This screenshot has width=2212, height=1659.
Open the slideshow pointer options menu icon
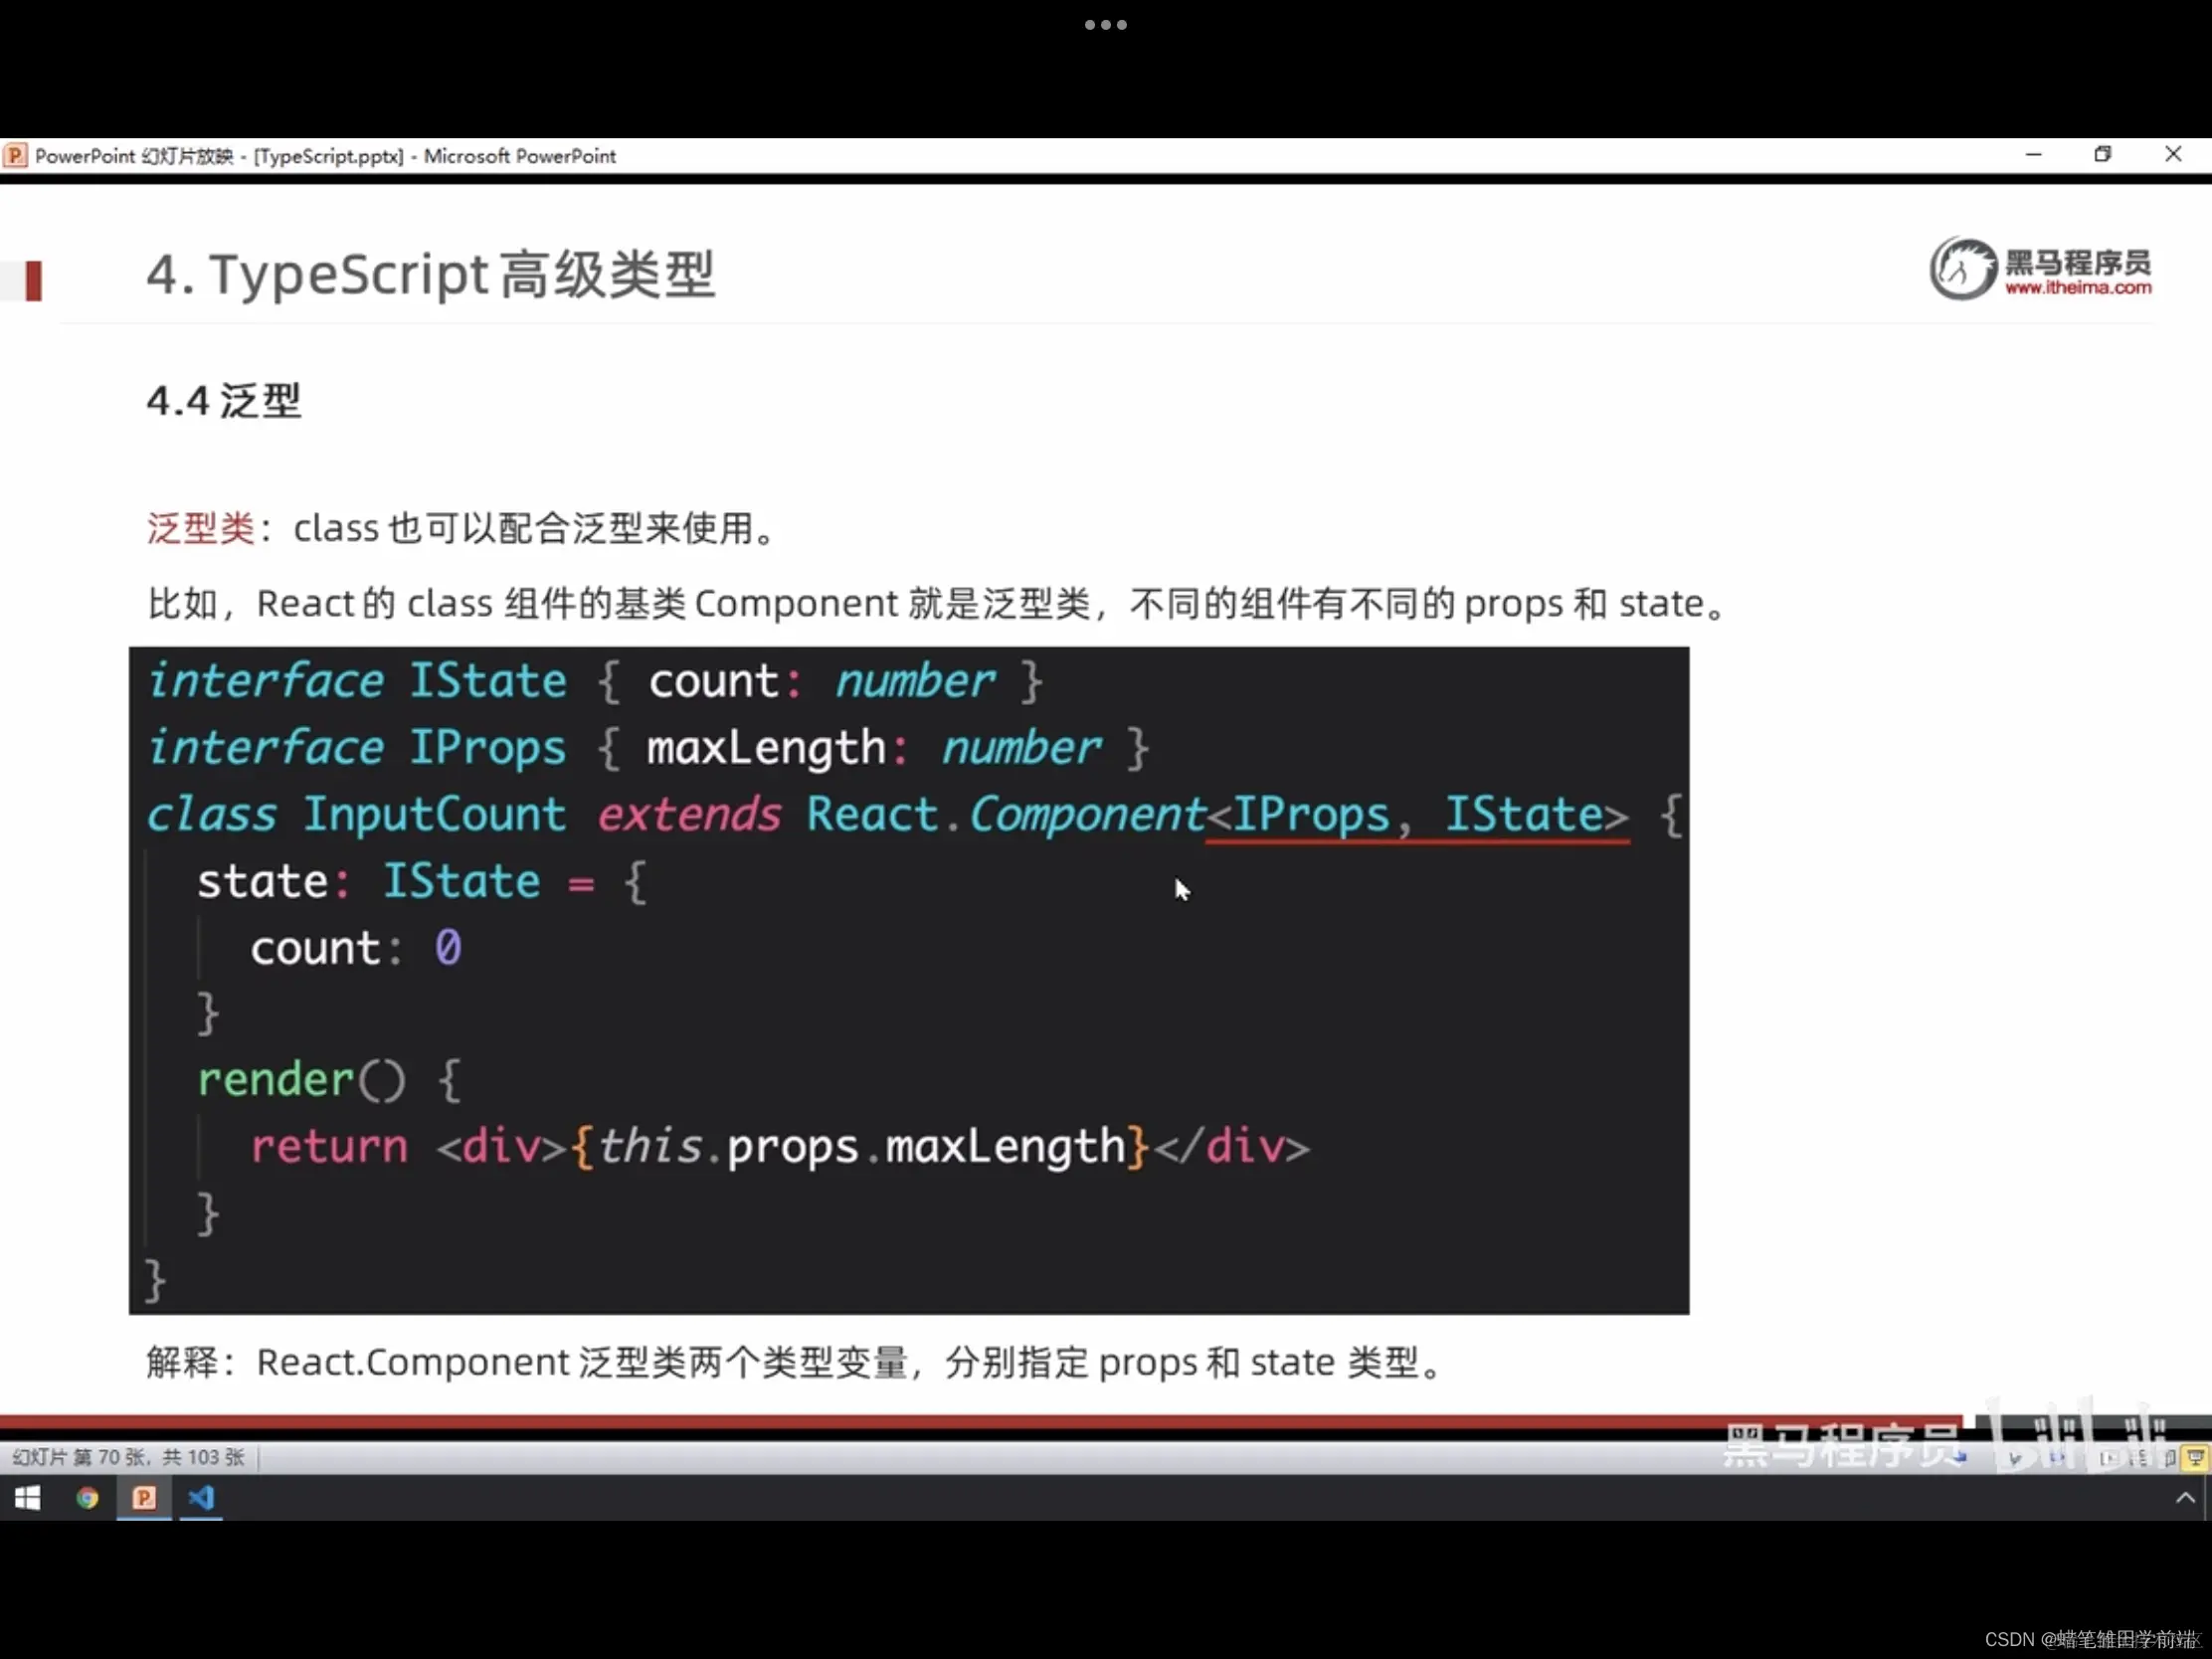(2015, 1458)
